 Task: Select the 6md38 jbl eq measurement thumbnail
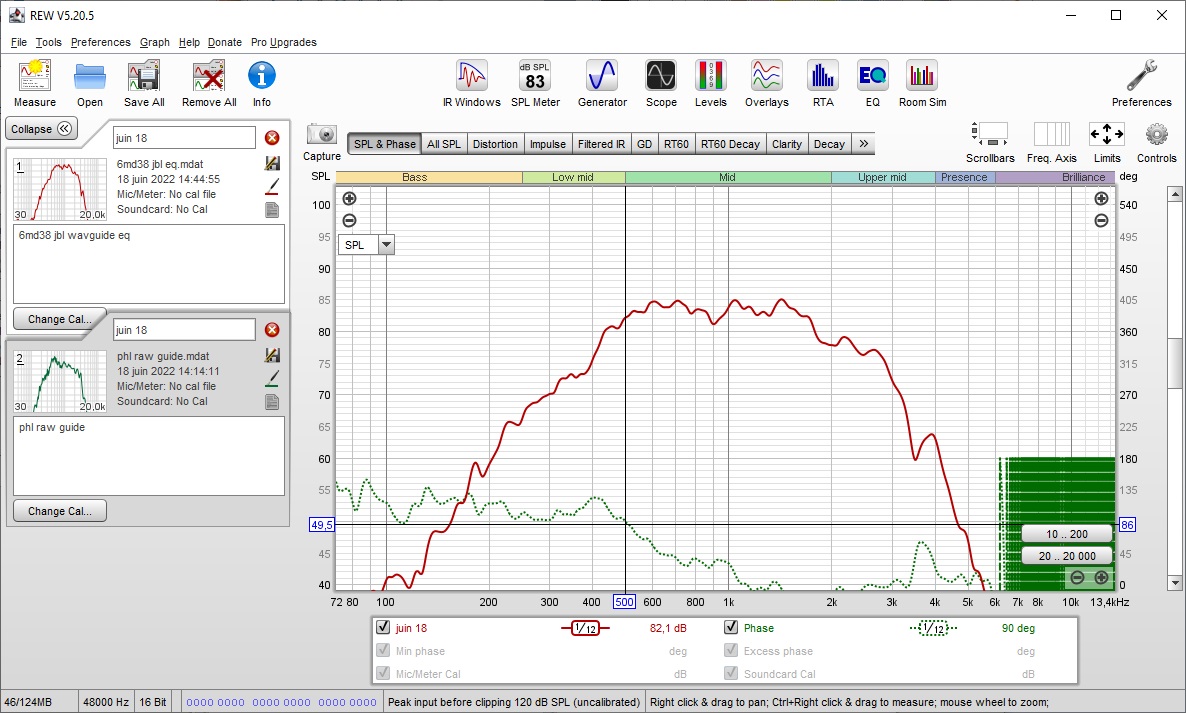coord(61,189)
